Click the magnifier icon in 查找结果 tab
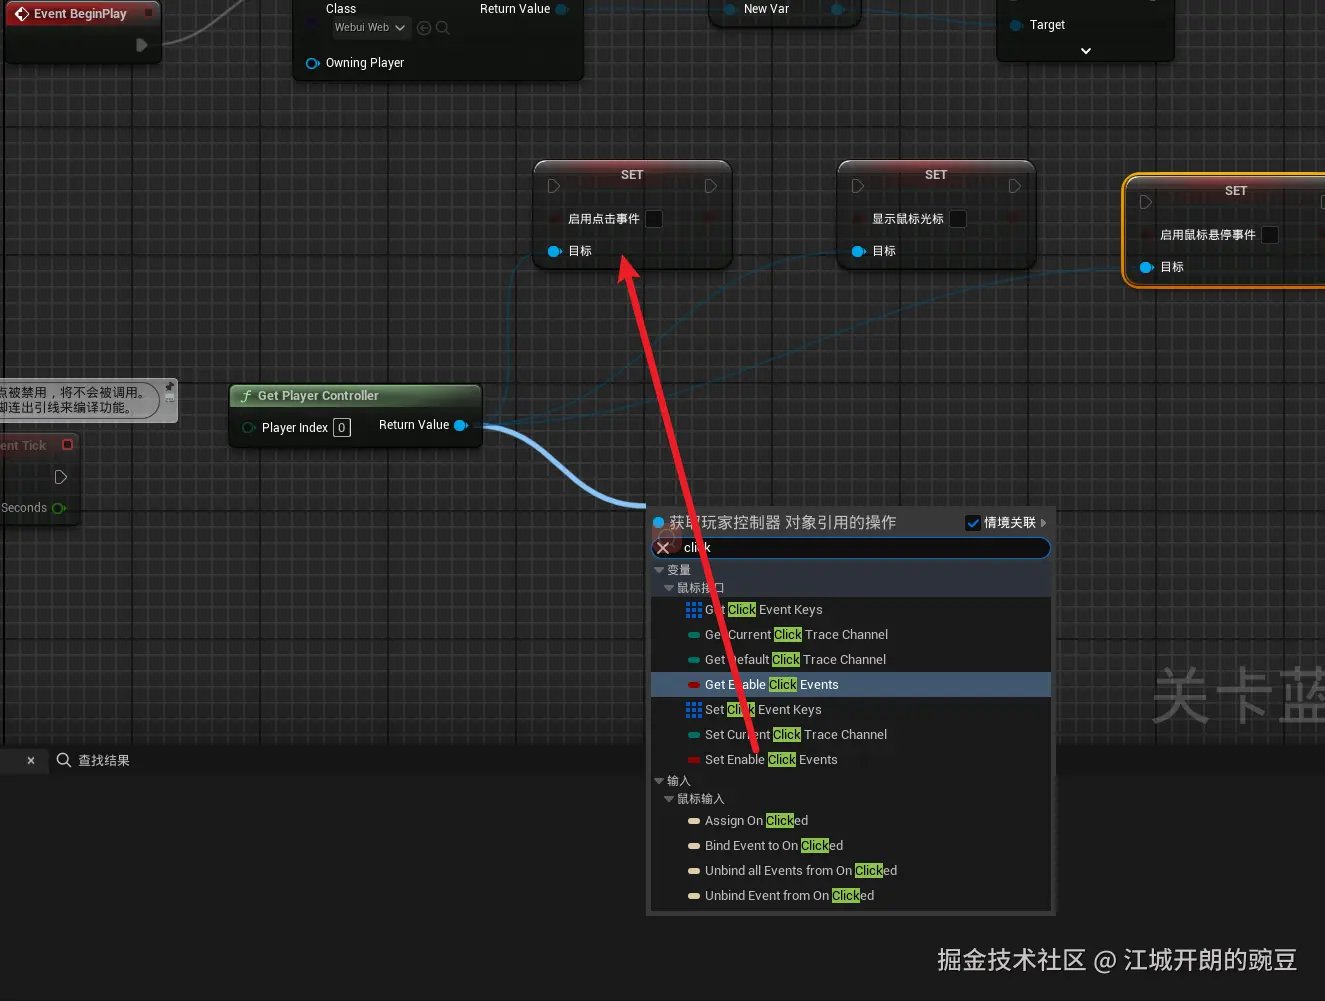This screenshot has height=1001, width=1325. [64, 760]
